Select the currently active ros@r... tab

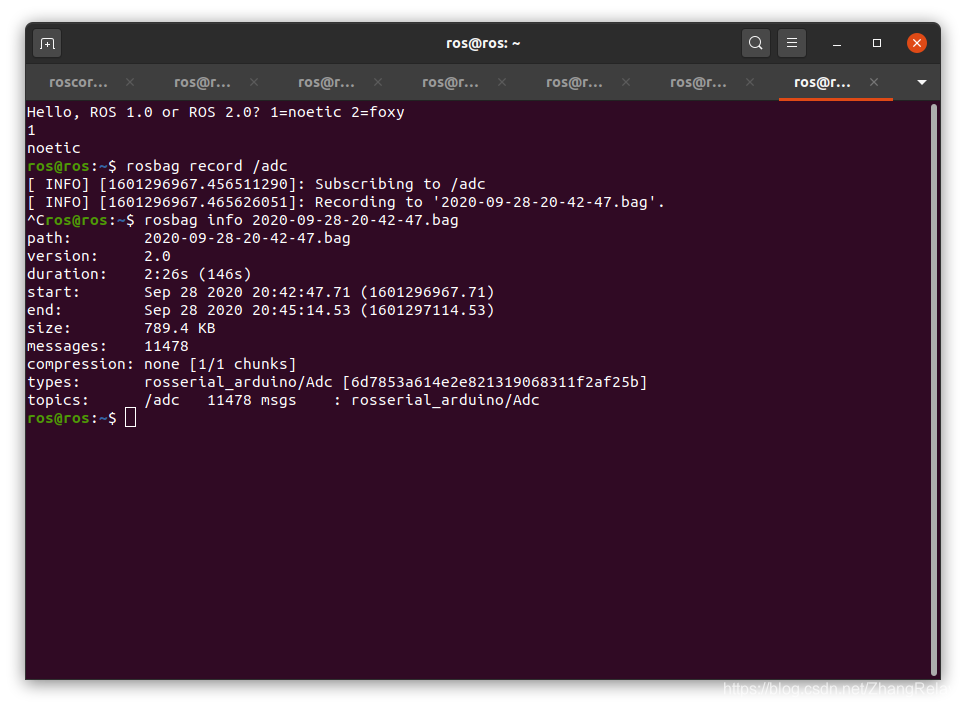(x=822, y=82)
